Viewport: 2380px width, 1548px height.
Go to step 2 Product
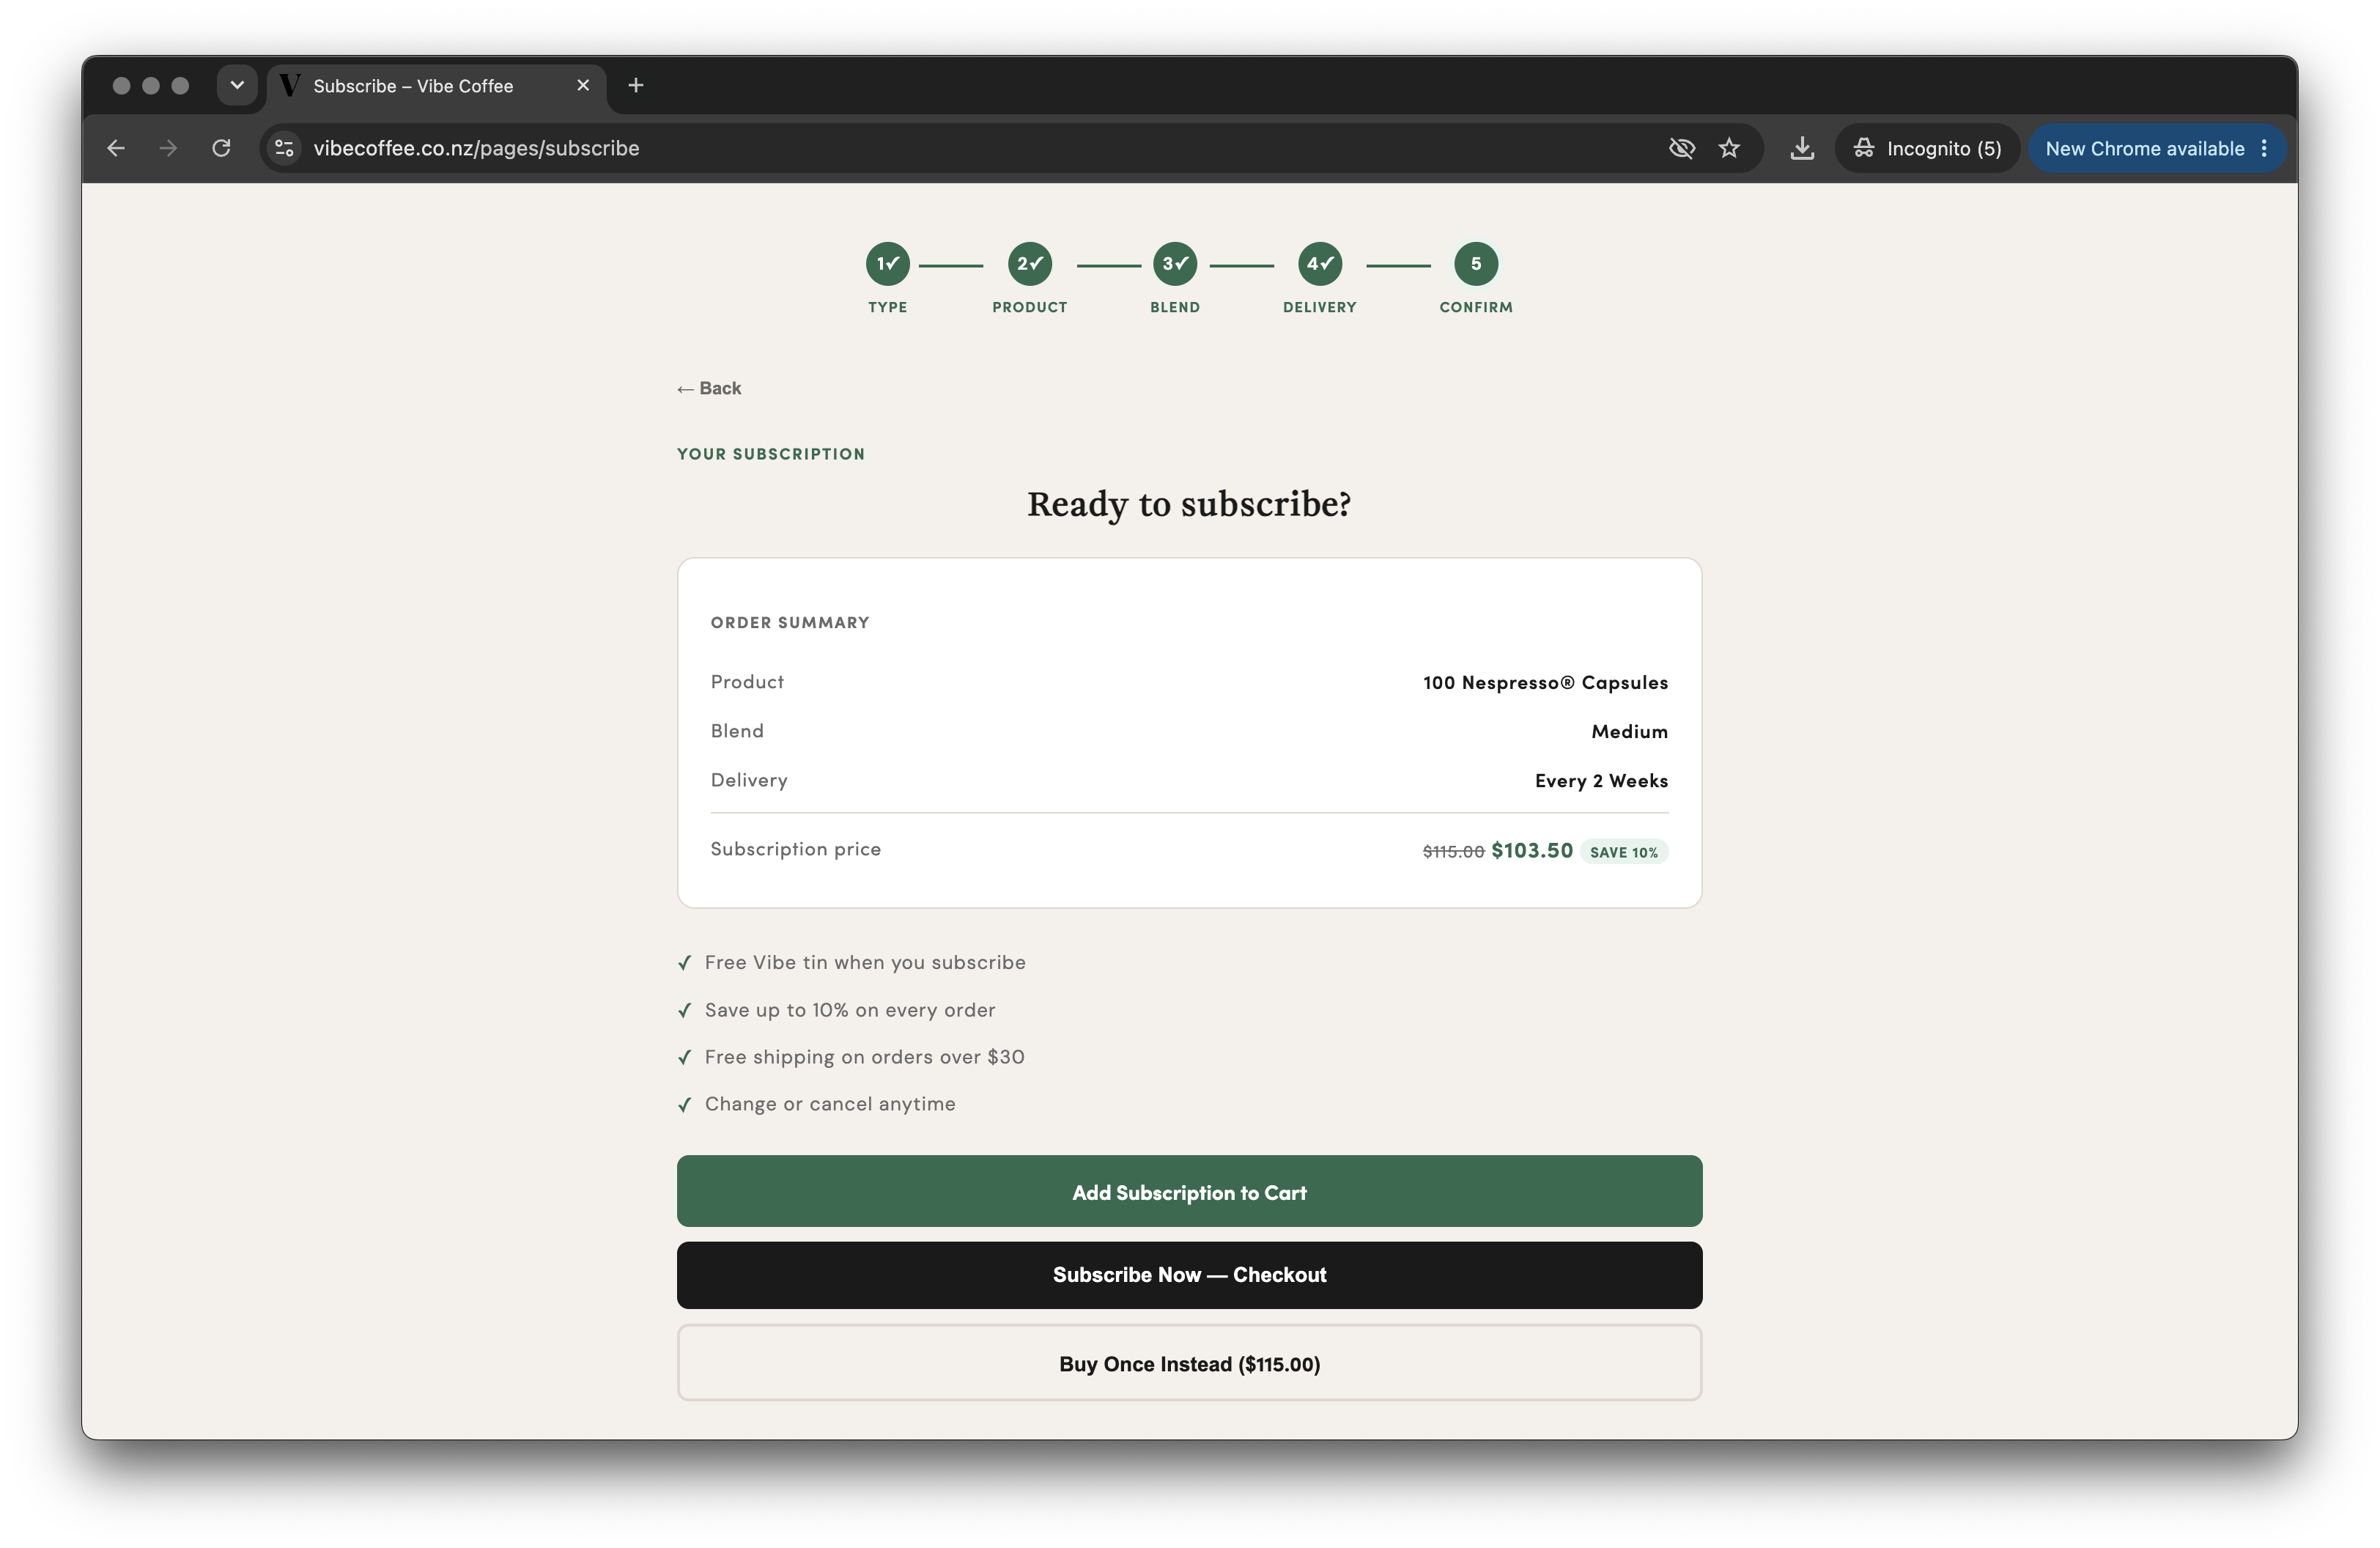(1029, 264)
